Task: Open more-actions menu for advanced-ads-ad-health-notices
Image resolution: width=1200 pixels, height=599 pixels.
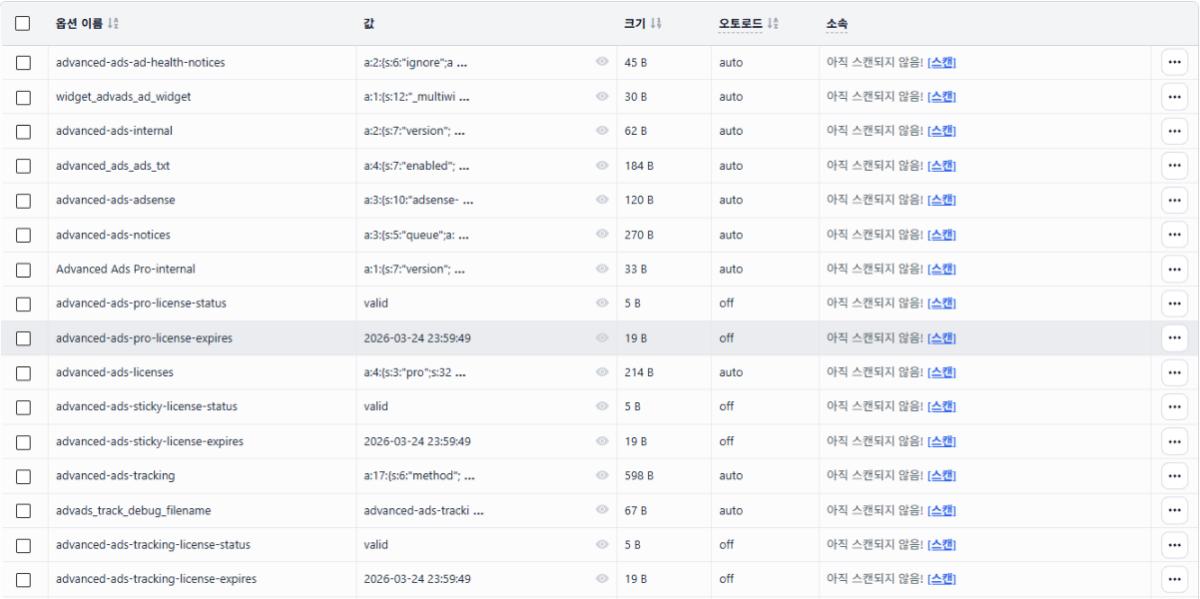Action: (1174, 62)
